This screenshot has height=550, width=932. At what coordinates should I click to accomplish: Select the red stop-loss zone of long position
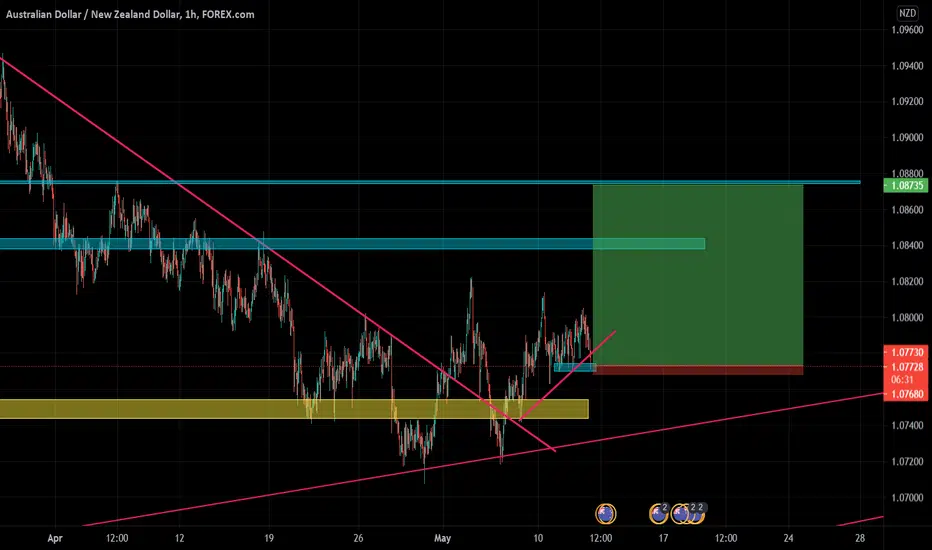click(698, 370)
